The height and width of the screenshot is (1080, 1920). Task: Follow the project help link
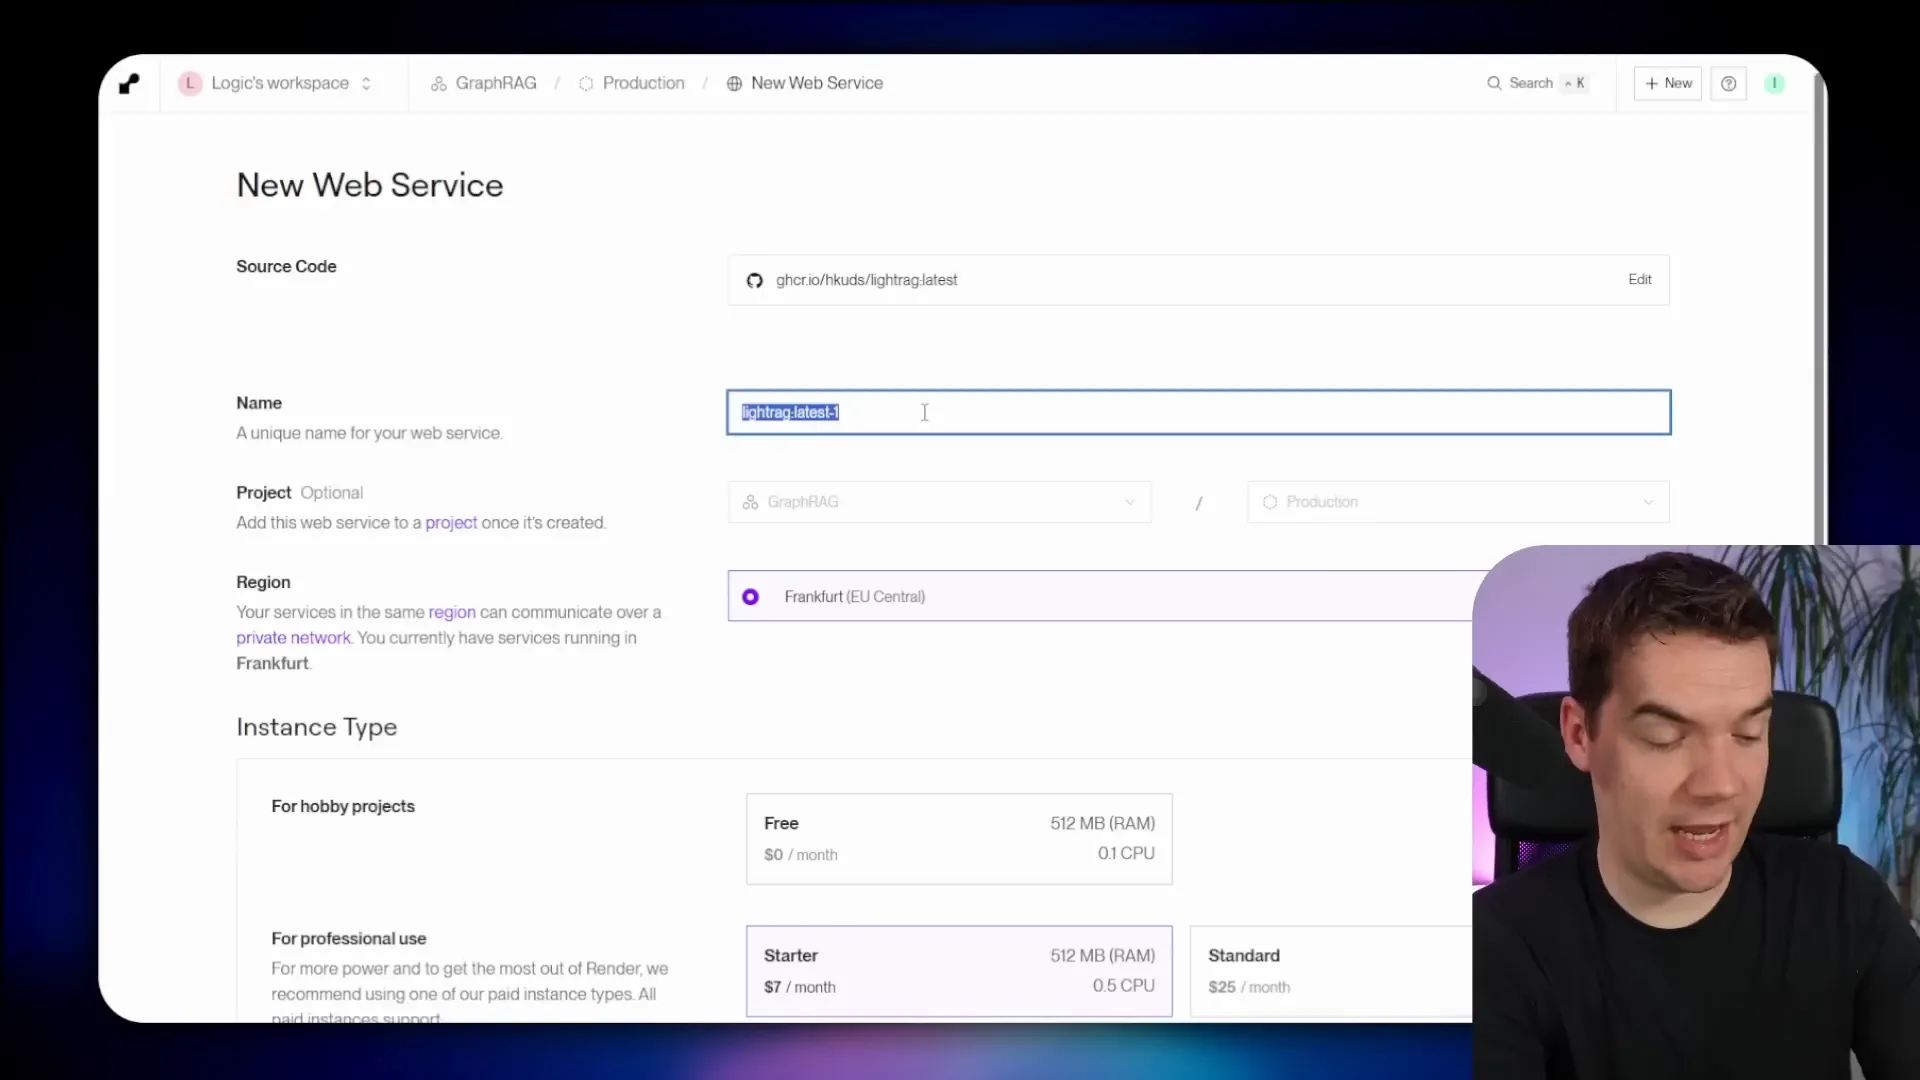[451, 523]
